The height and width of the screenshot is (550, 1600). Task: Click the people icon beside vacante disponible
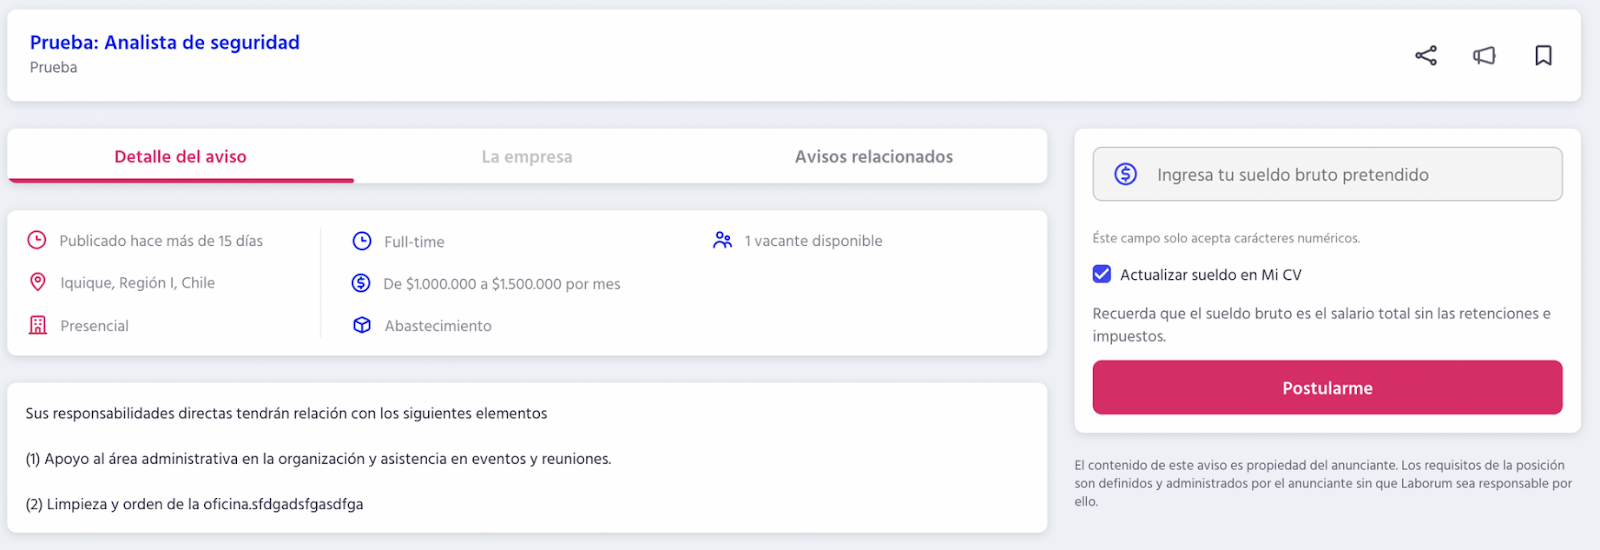point(722,240)
